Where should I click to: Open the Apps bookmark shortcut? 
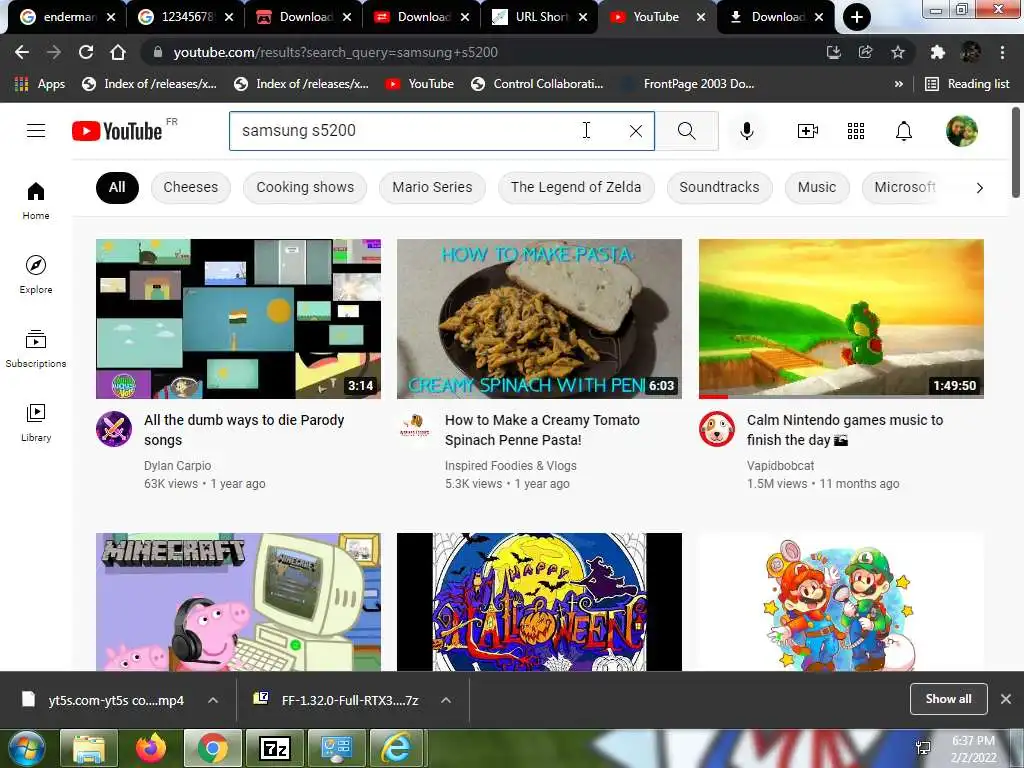point(40,84)
